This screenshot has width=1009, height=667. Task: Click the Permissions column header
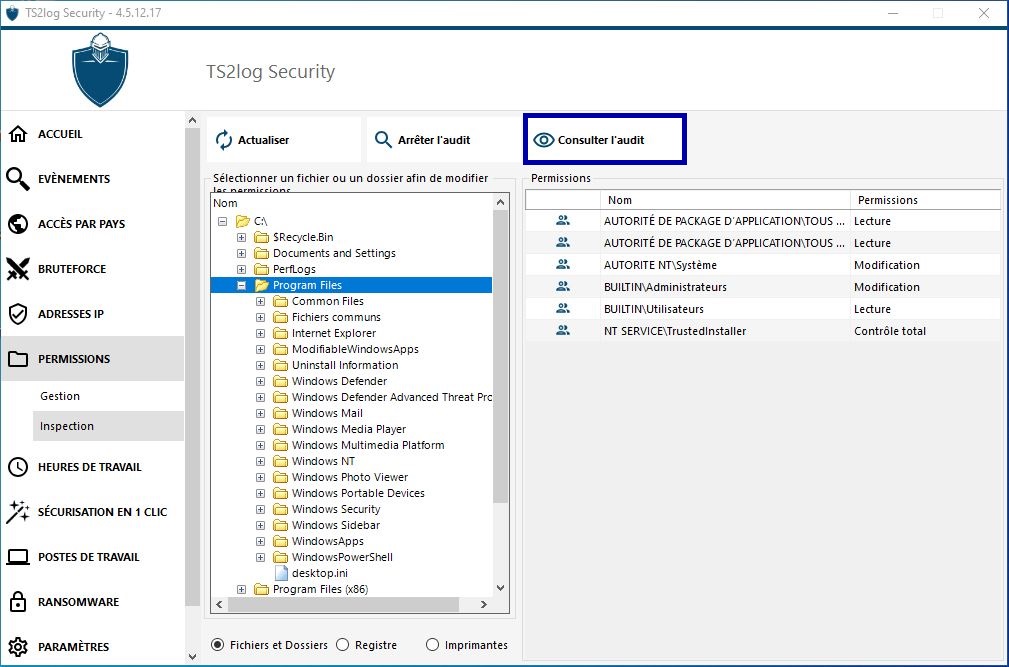point(925,200)
